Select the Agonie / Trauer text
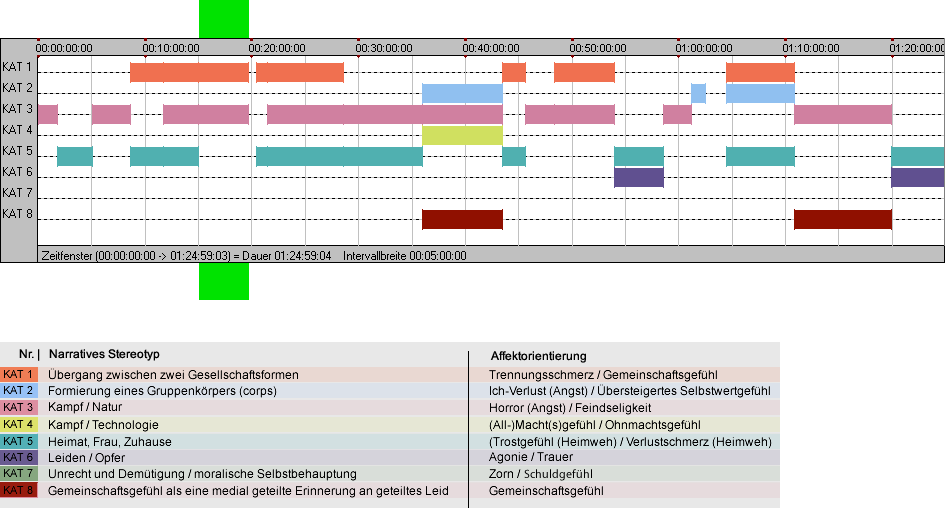 (530, 457)
